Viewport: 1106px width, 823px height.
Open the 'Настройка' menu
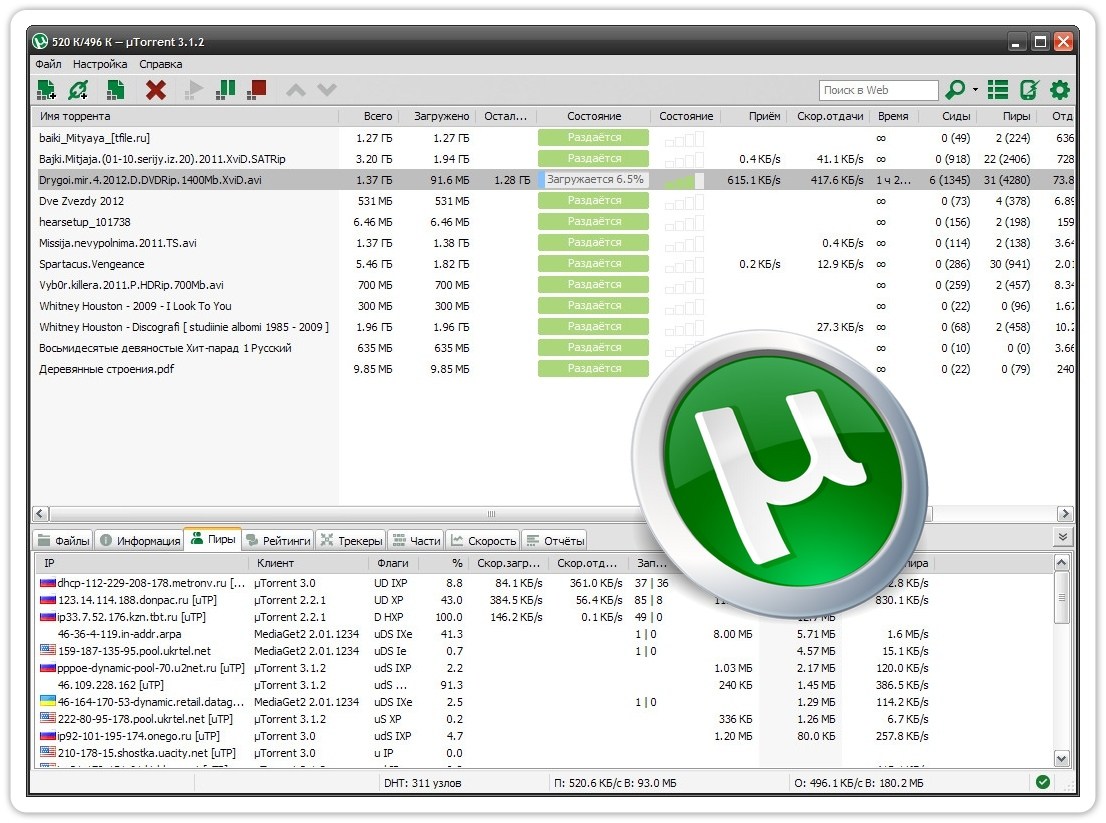100,64
